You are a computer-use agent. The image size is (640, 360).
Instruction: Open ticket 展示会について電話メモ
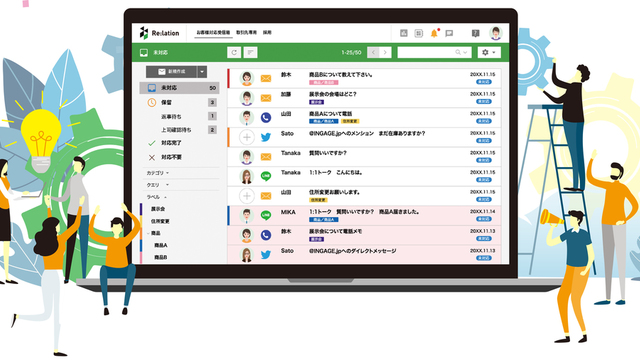click(x=336, y=231)
